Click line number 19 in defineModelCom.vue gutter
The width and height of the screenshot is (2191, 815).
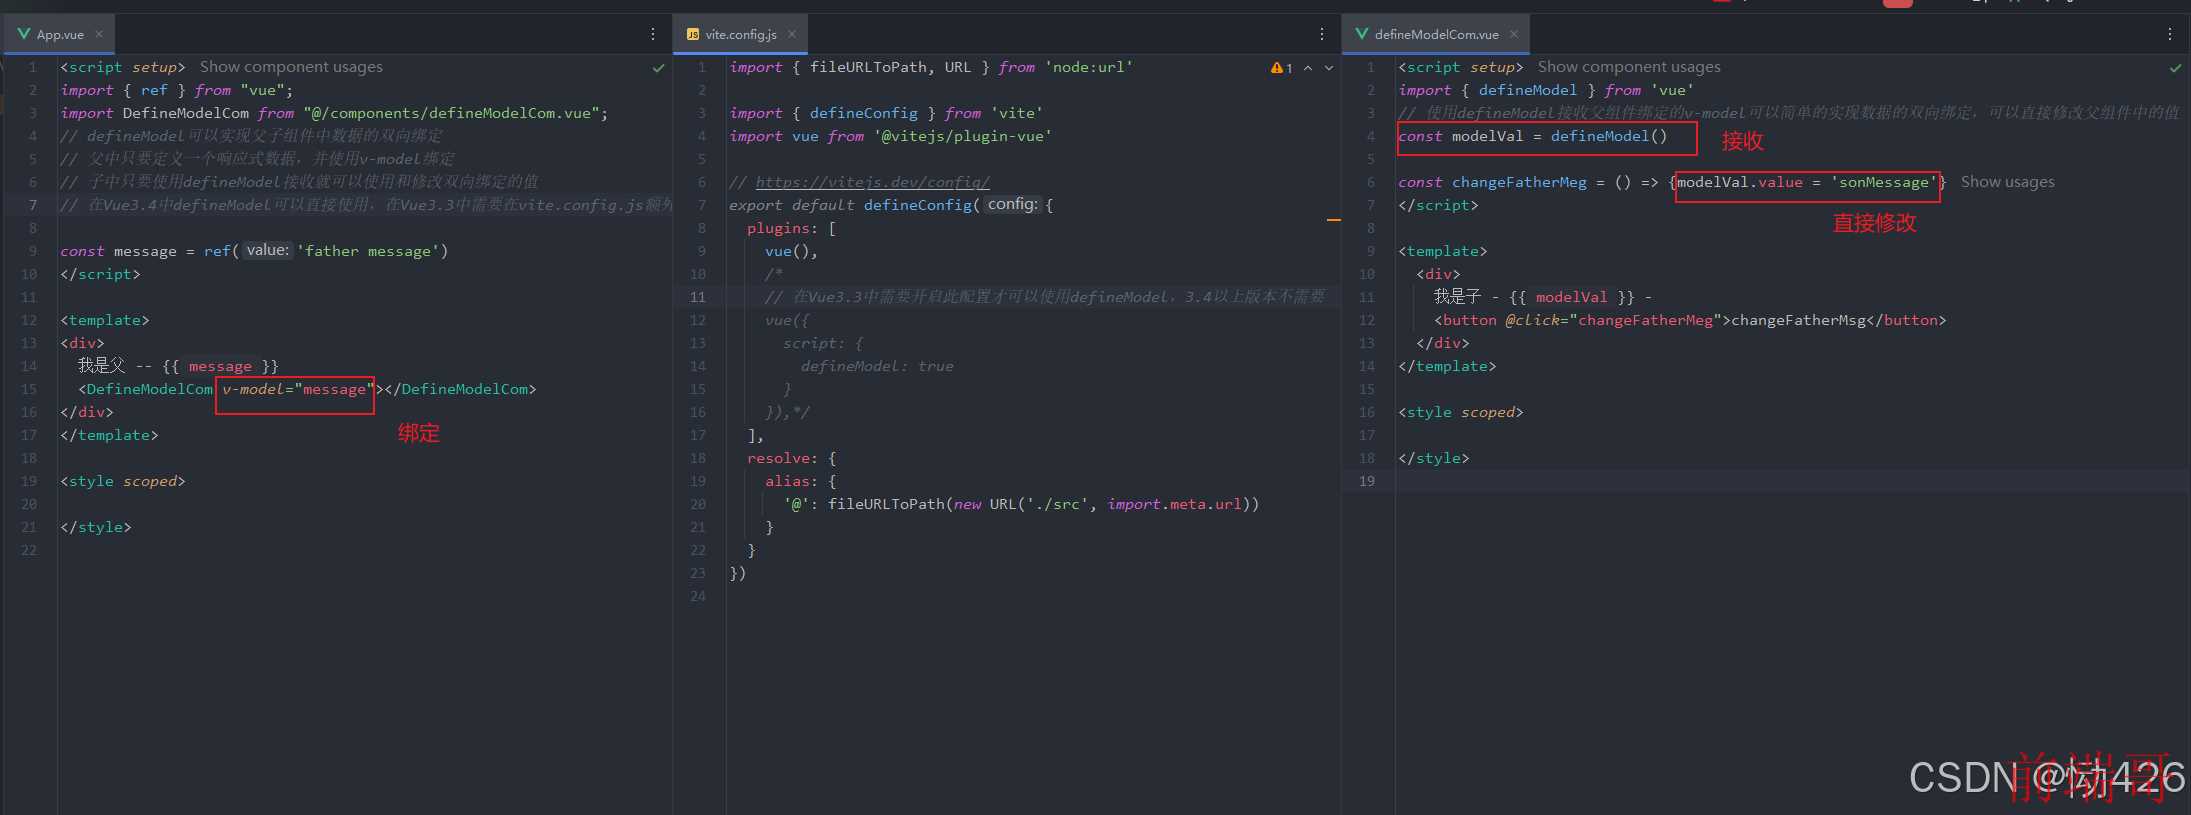click(x=1366, y=481)
